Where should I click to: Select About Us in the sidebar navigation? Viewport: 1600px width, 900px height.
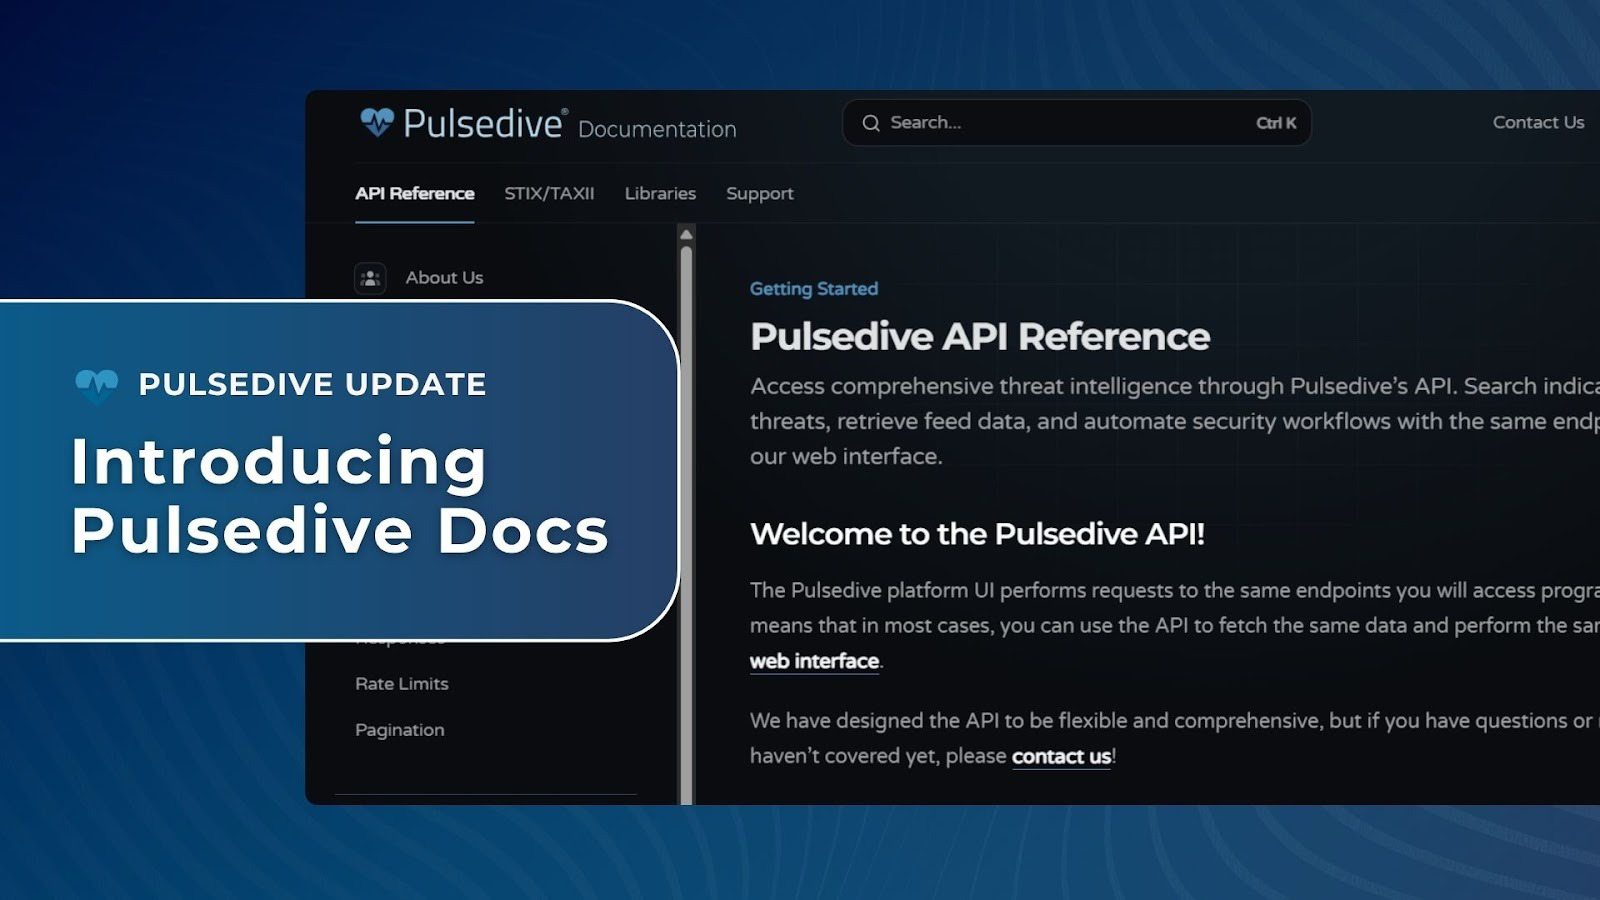tap(443, 277)
